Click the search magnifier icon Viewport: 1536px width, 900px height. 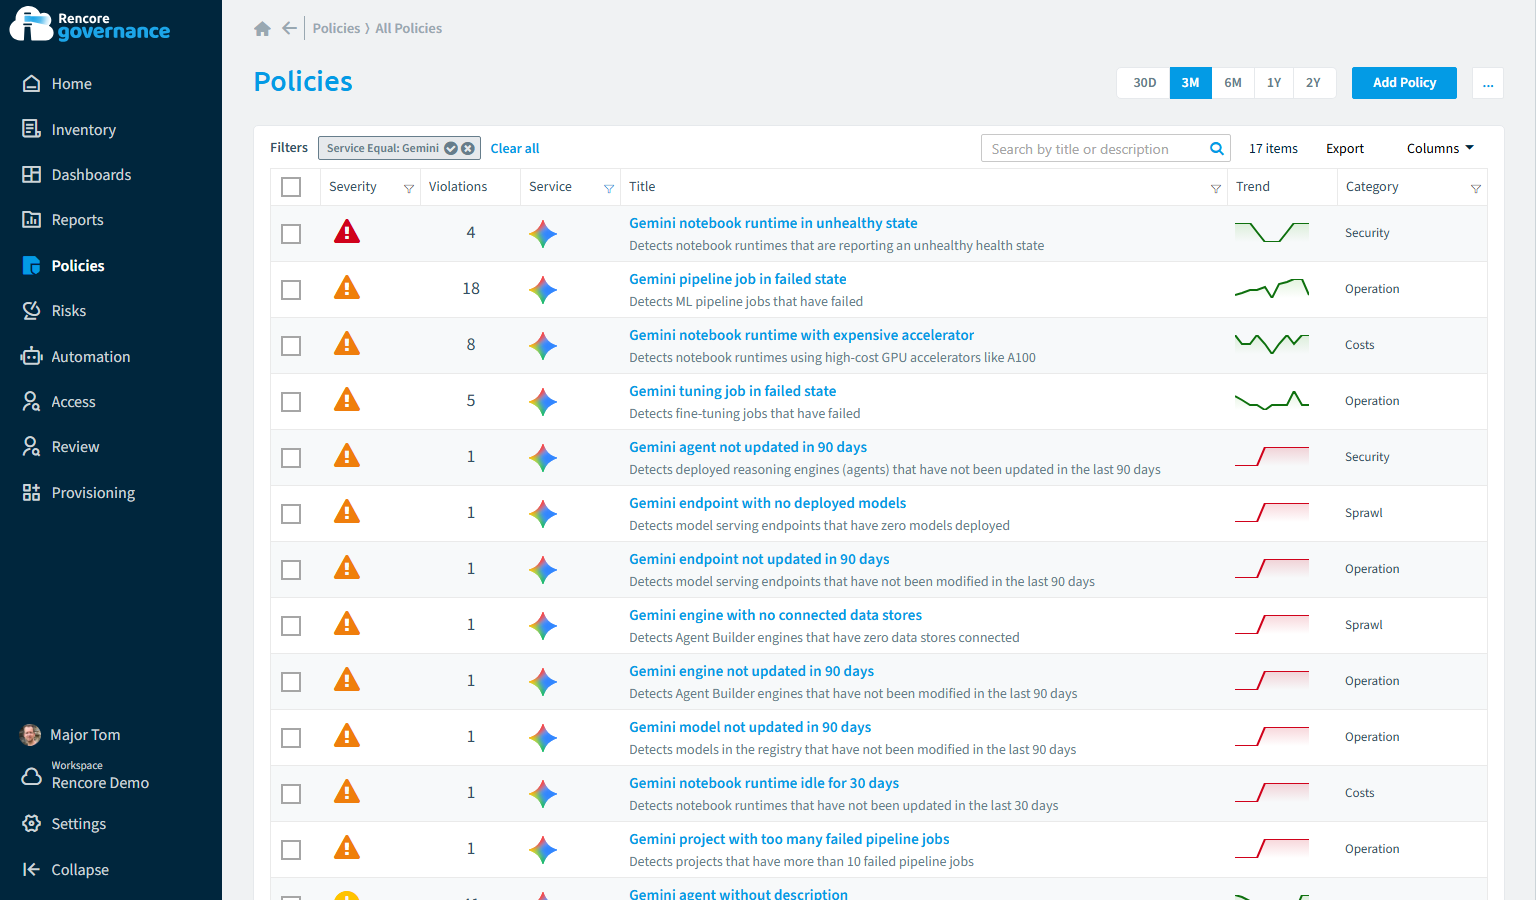[x=1217, y=149]
